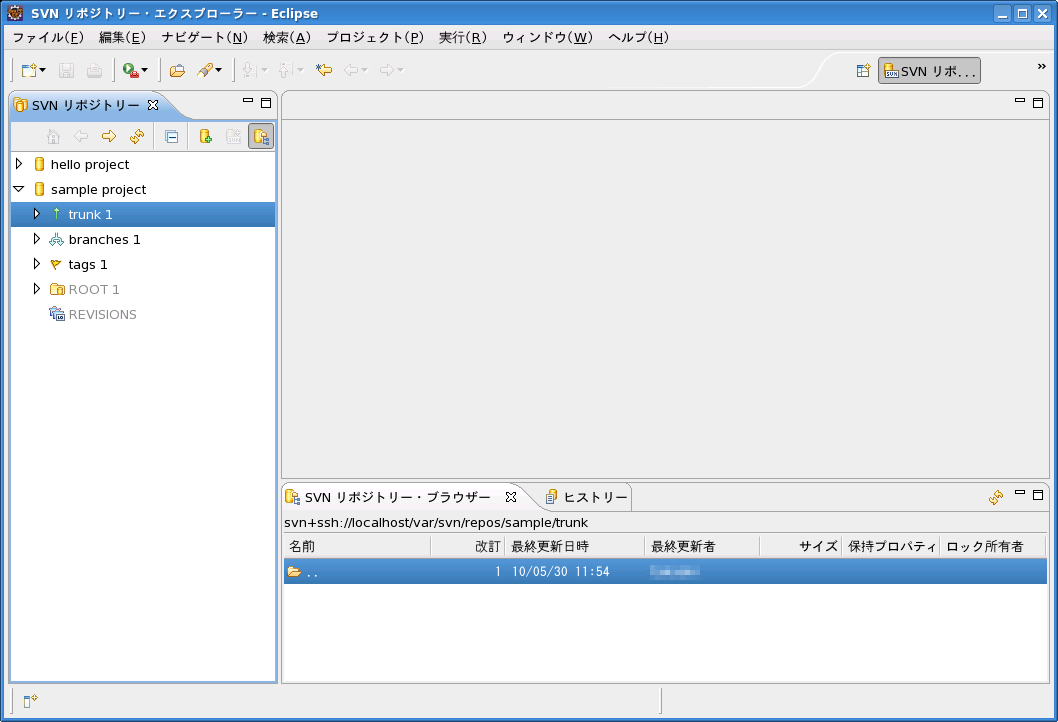The image size is (1058, 722).
Task: Refresh the repository browser panel
Action: (996, 497)
